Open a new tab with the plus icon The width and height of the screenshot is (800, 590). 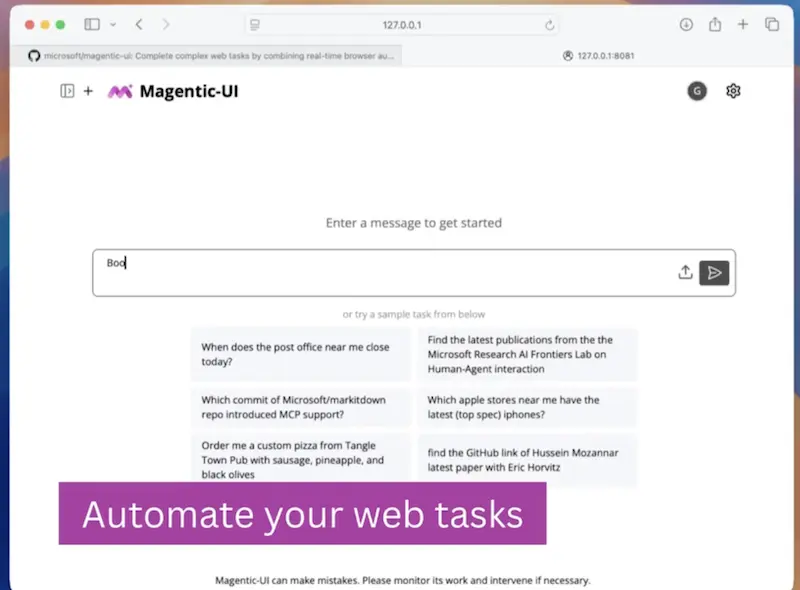(743, 24)
